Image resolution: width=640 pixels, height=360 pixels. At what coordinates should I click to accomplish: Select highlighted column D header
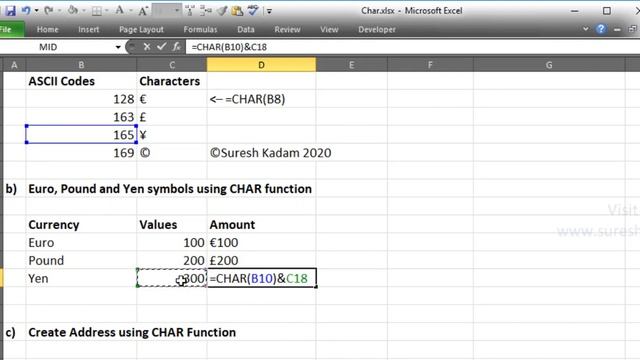pos(261,65)
